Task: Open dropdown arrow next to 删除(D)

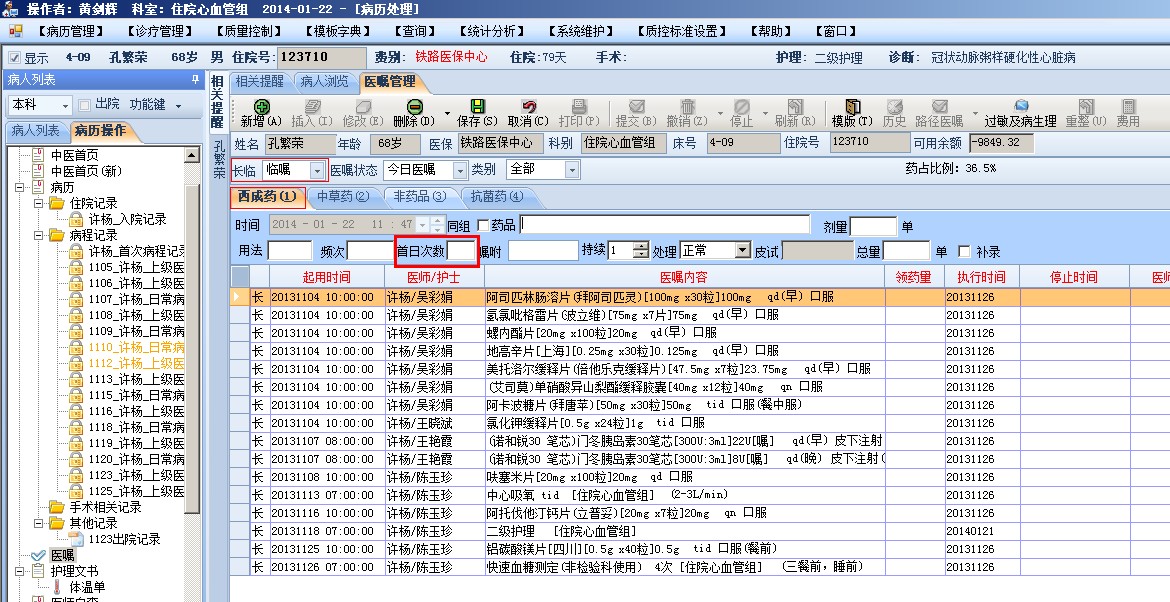Action: [x=447, y=114]
